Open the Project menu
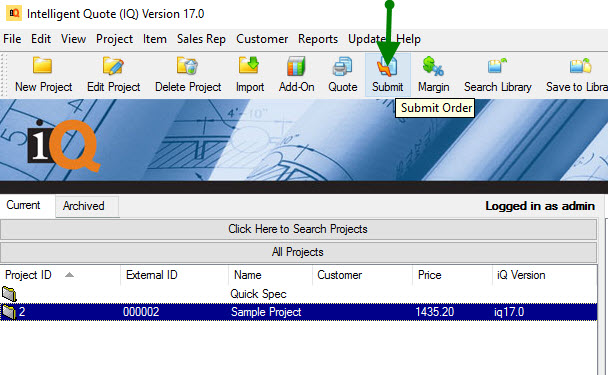The height and width of the screenshot is (375, 608). pos(114,39)
